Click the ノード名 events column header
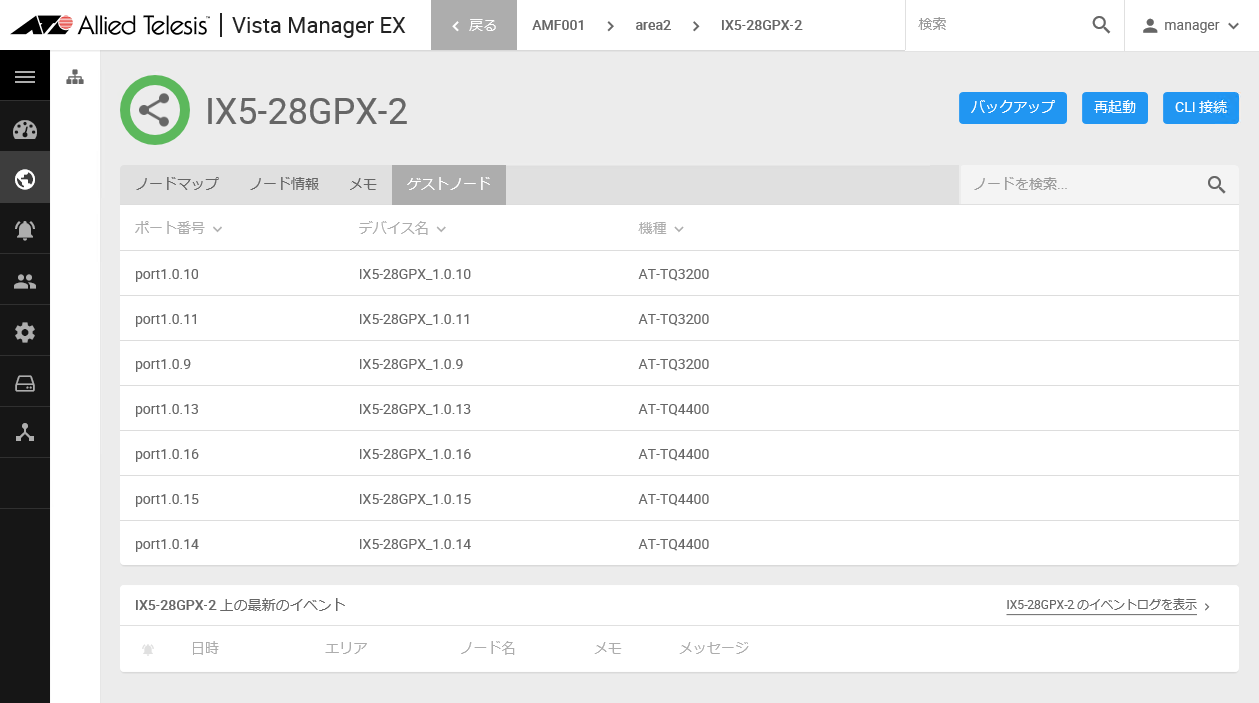Image resolution: width=1259 pixels, height=703 pixels. coord(487,648)
